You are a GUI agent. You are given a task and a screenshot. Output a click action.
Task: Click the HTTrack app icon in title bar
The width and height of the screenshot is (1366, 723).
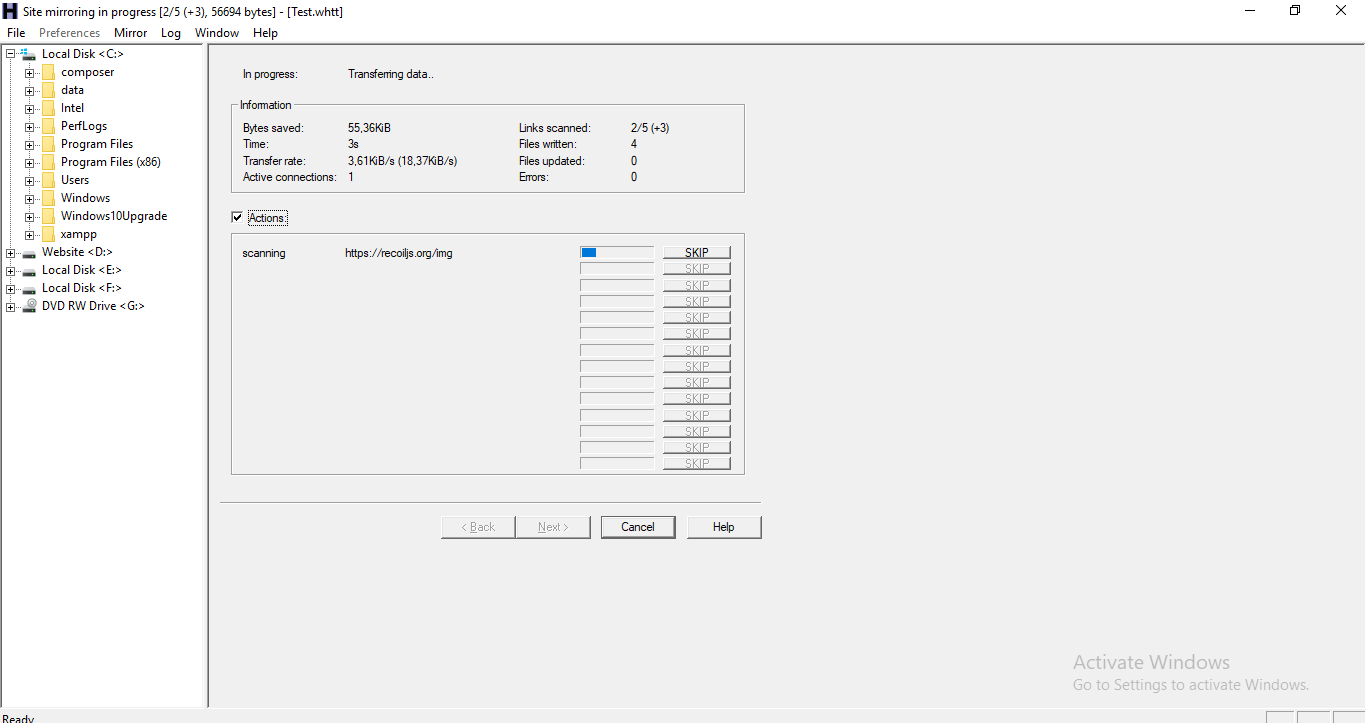tap(10, 11)
